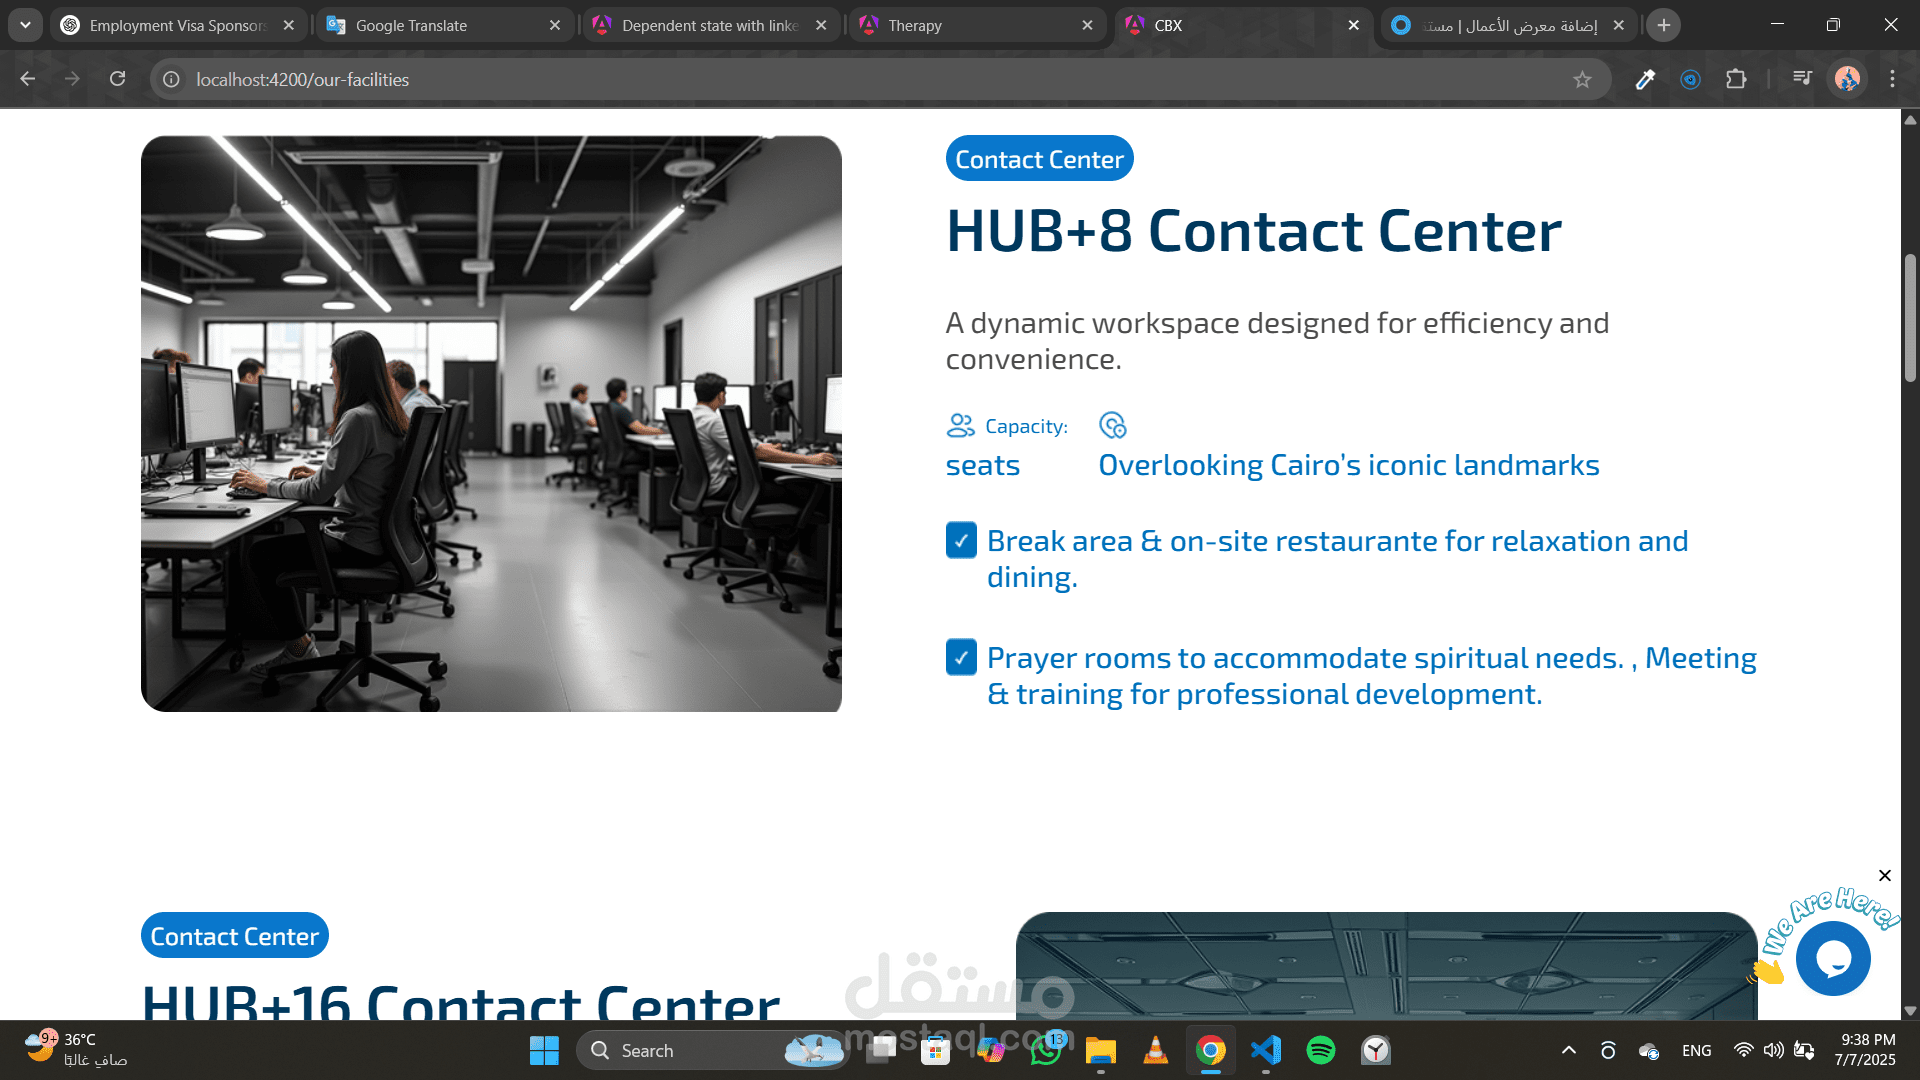Screen dimensions: 1920x1080
Task: Click the scrollbar down arrow
Action: tap(1910, 1010)
